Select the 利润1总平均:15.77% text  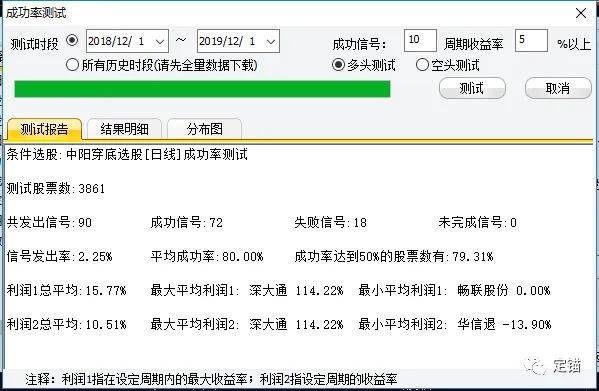point(66,290)
